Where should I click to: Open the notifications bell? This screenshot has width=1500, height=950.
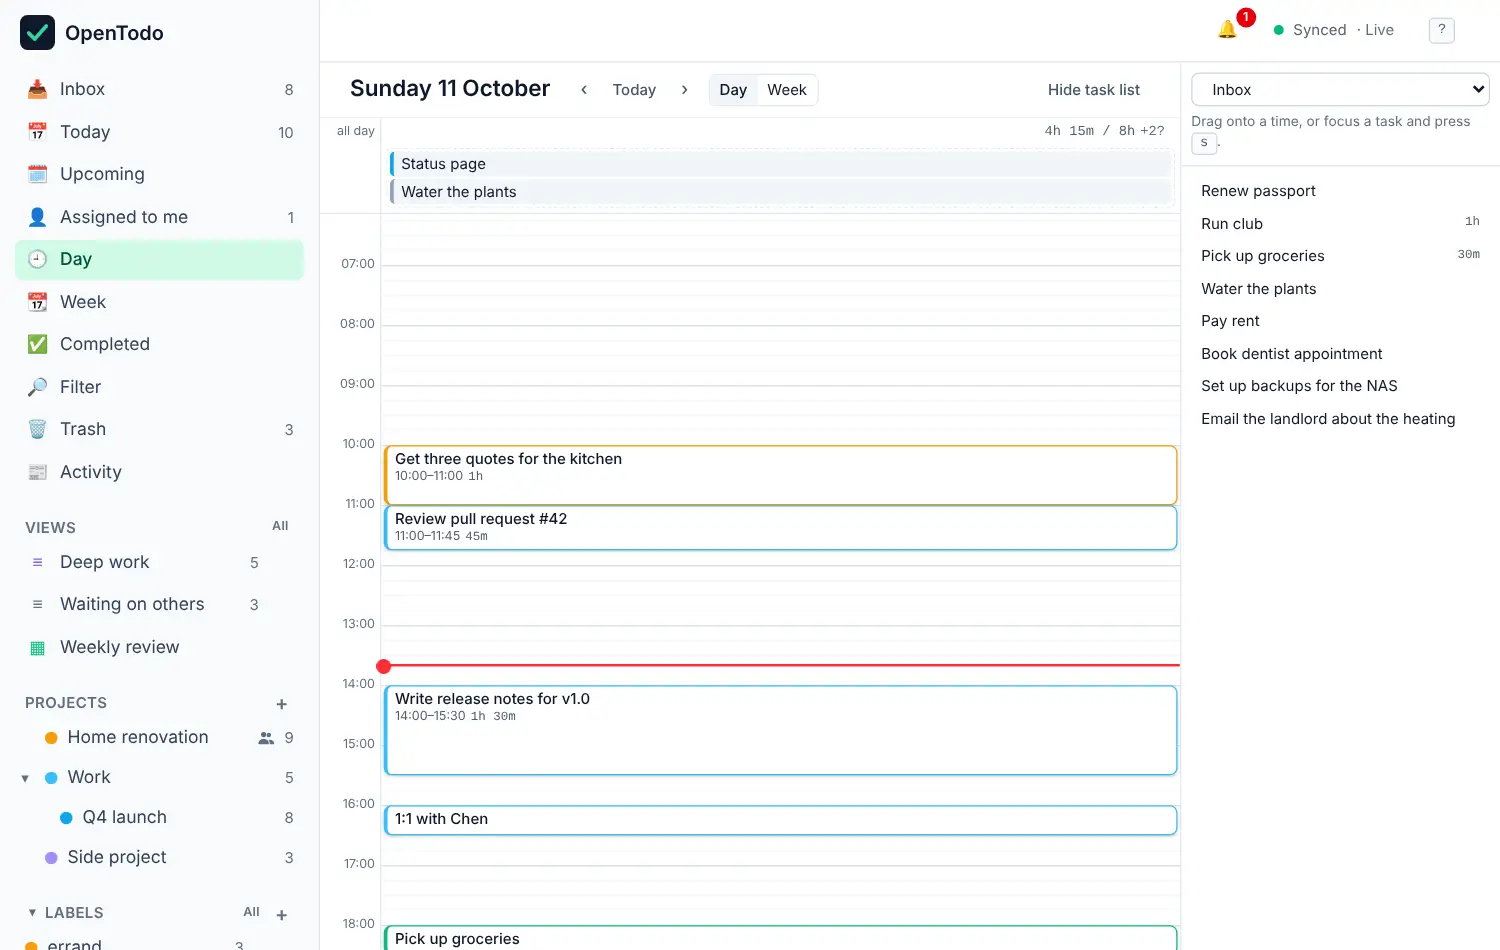1227,30
